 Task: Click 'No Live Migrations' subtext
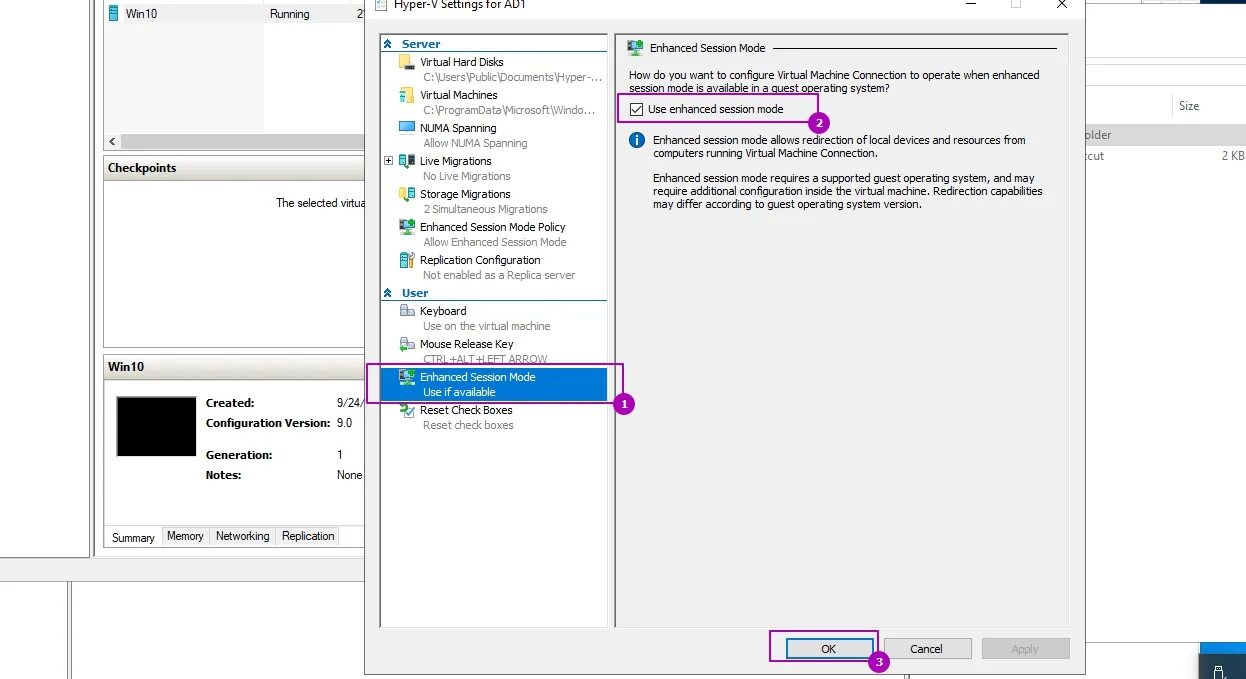point(467,176)
